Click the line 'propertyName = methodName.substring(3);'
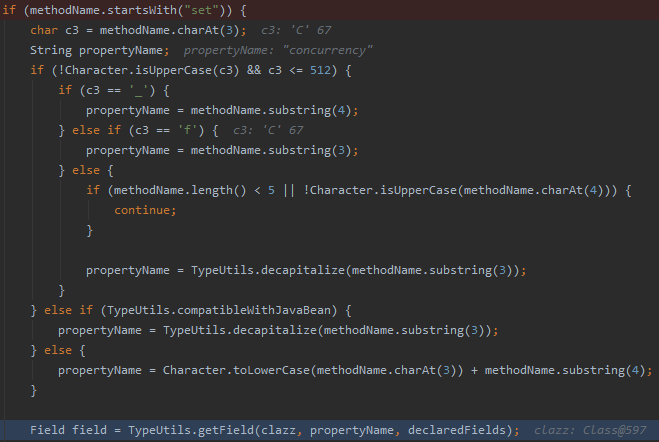 pos(222,150)
